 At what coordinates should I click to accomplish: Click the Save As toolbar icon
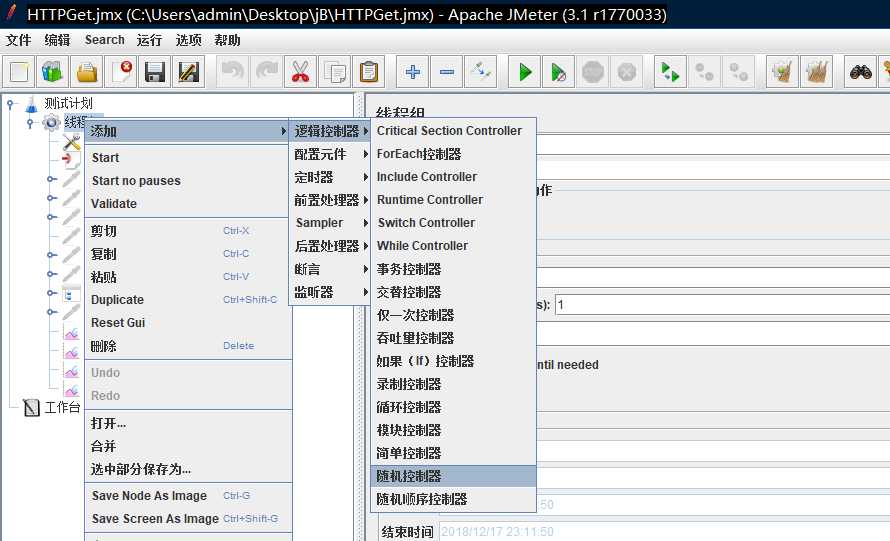pyautogui.click(x=188, y=72)
